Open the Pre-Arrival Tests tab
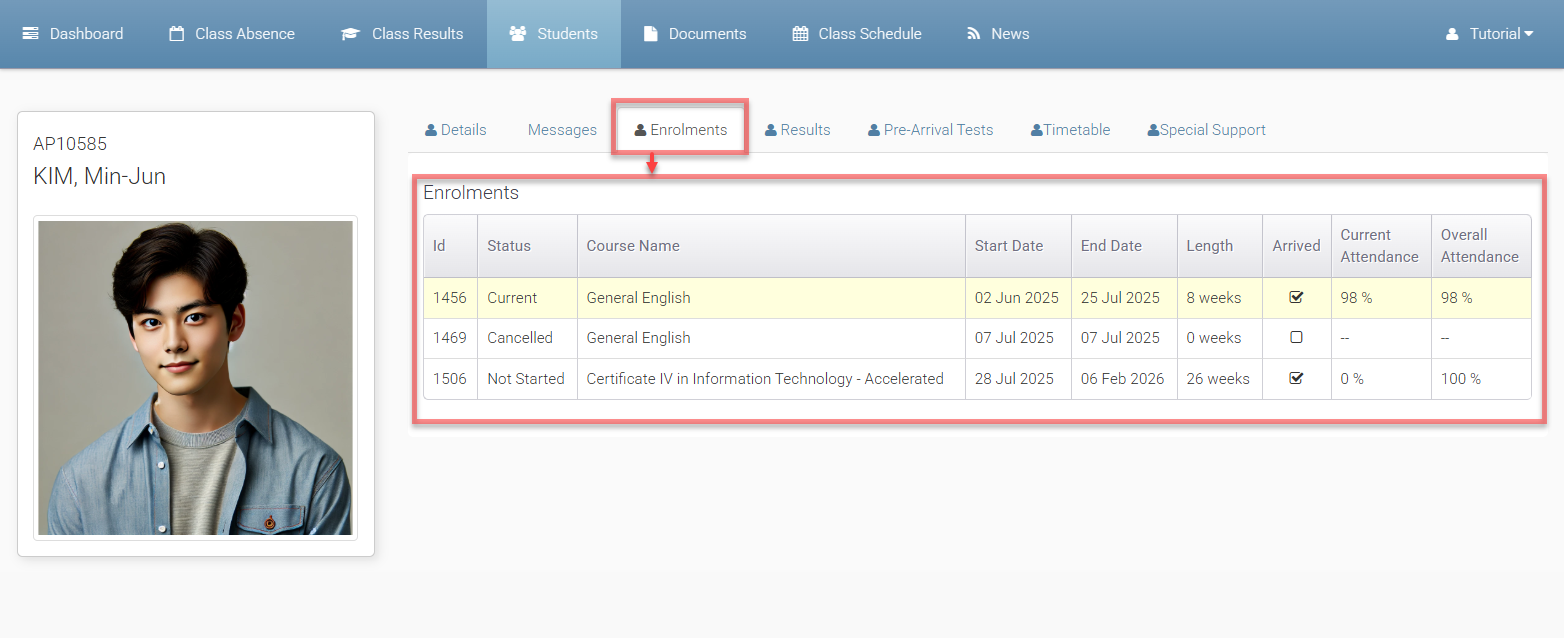The image size is (1564, 638). [930, 130]
